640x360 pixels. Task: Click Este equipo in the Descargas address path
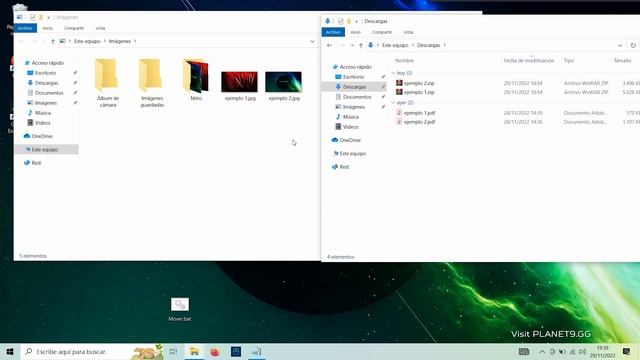coord(395,45)
